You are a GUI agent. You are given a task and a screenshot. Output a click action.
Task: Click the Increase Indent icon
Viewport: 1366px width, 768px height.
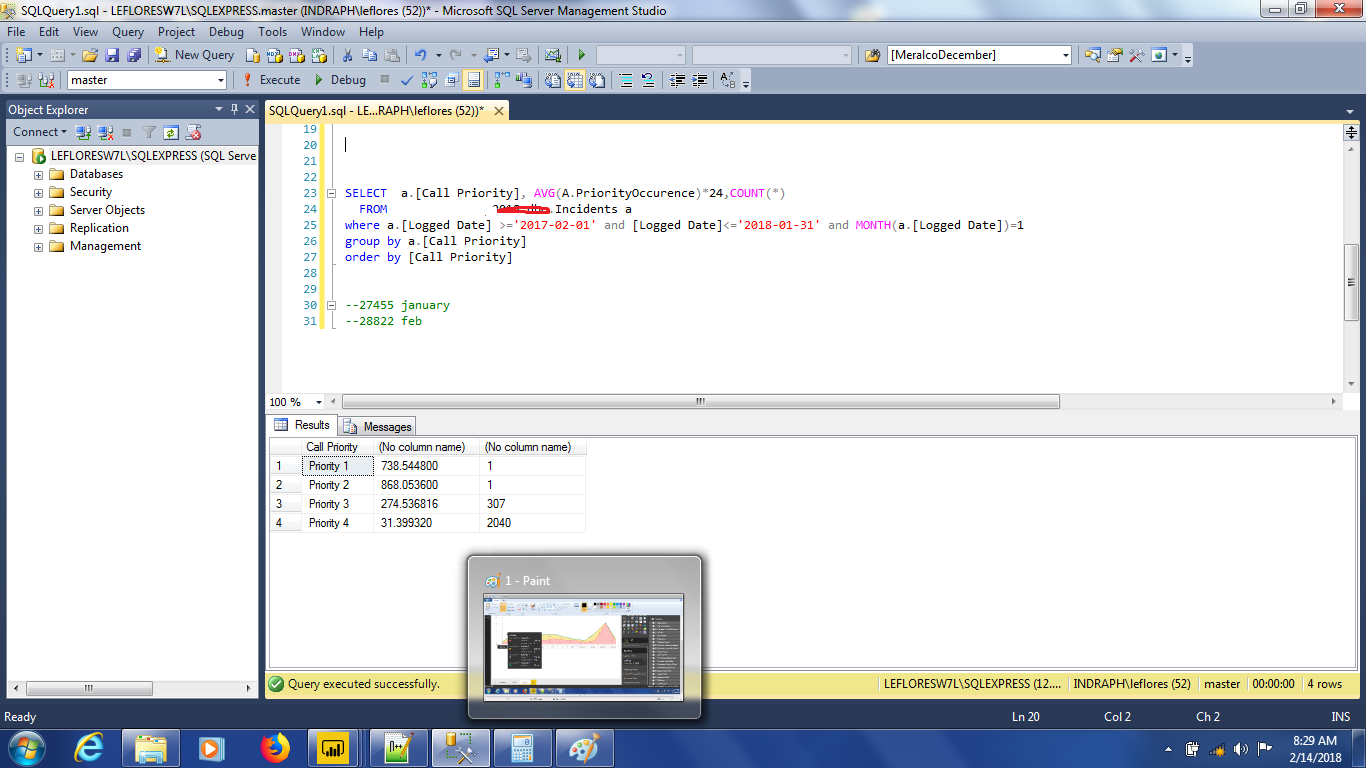pos(699,80)
